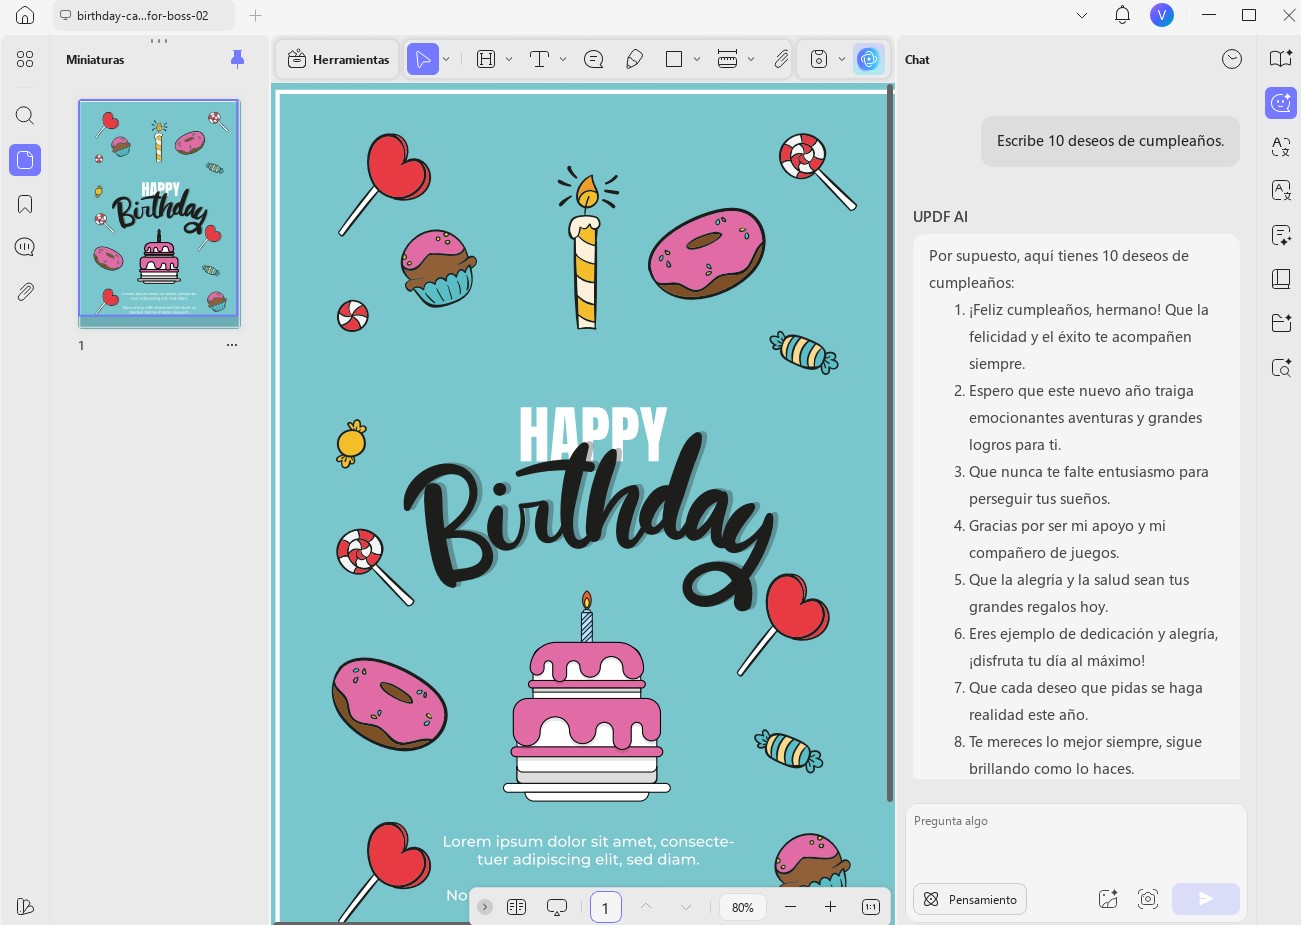Attach an image to the chat
The image size is (1301, 925).
[x=1108, y=899]
